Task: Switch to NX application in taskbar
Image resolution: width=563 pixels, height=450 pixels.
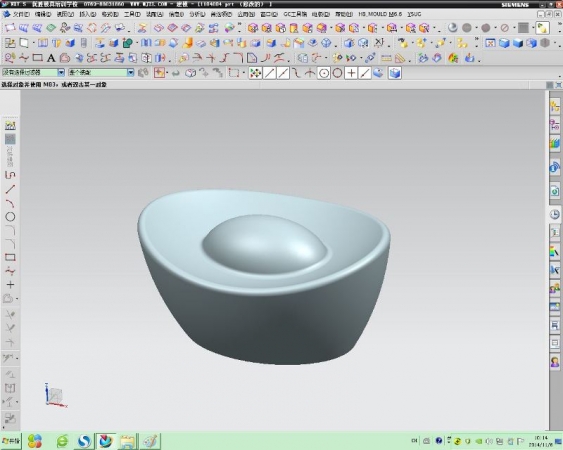Action: click(x=106, y=441)
